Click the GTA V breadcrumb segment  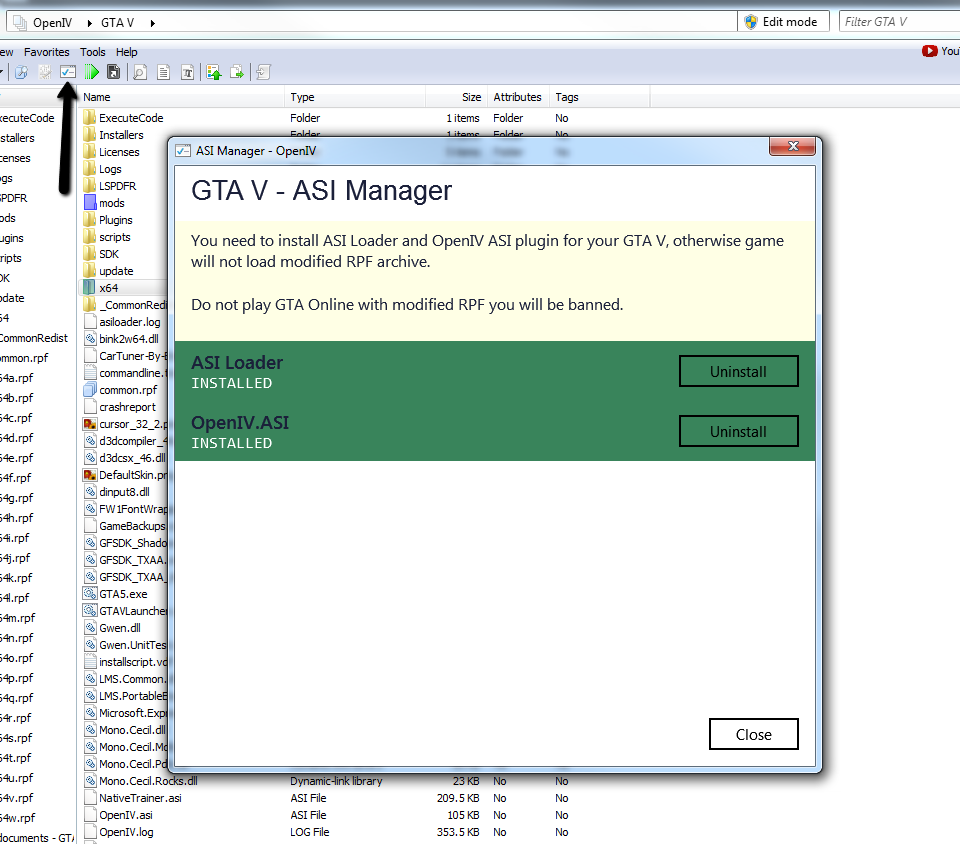pyautogui.click(x=118, y=23)
